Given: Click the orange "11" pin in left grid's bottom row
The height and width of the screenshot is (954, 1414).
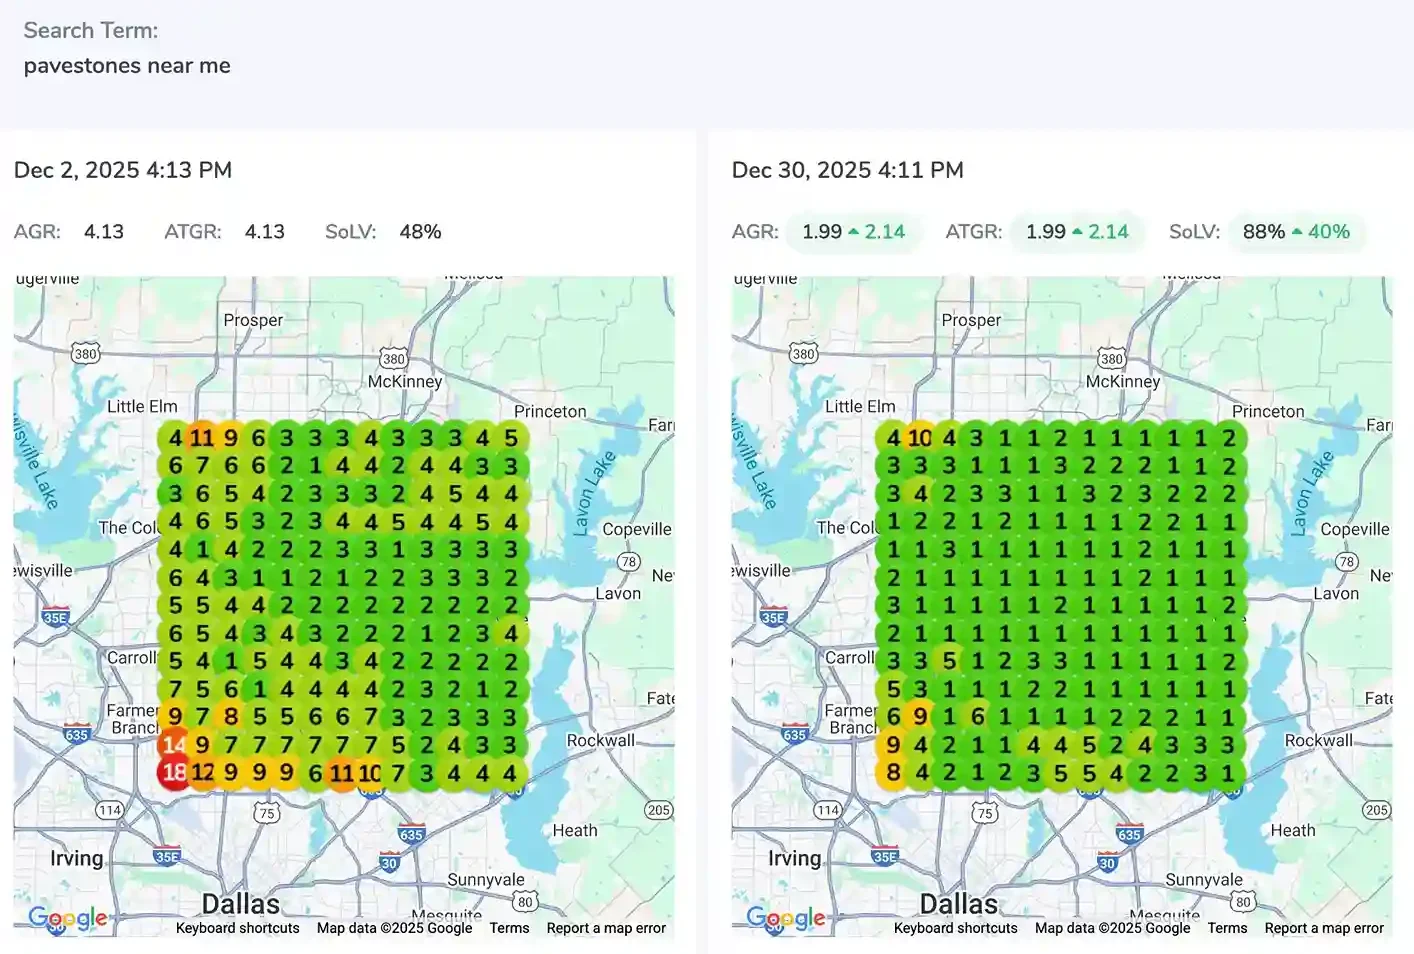Looking at the screenshot, I should 342,773.
